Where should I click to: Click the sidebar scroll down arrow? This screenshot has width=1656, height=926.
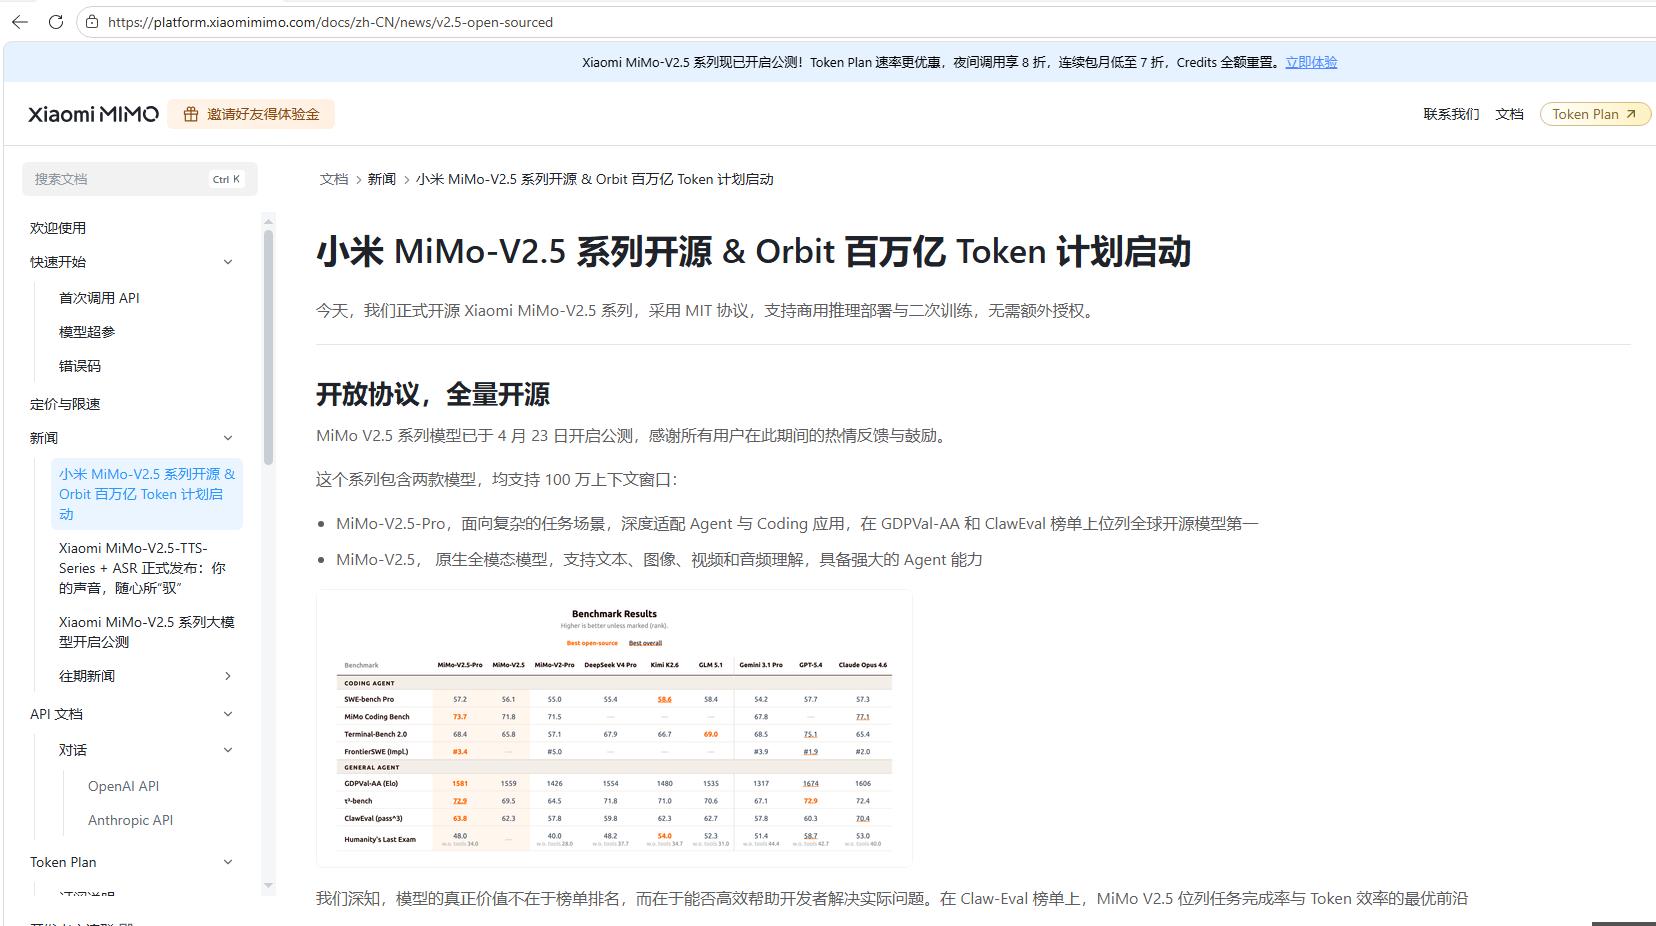pos(268,885)
